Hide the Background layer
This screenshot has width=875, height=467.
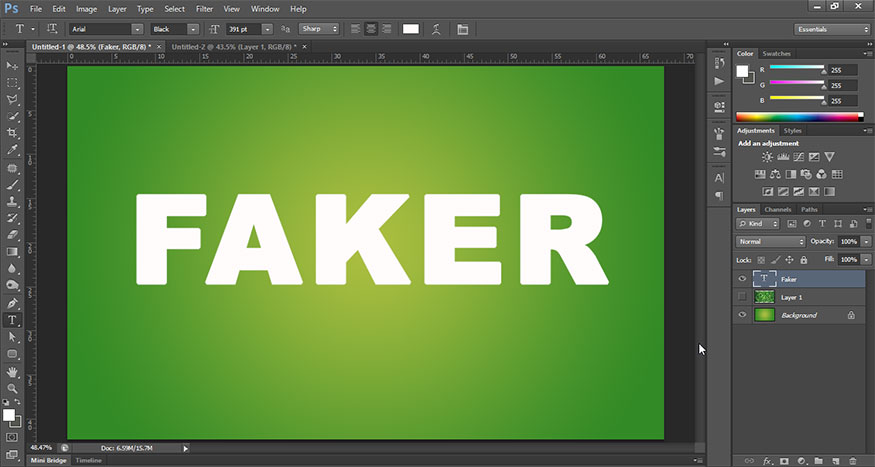point(742,315)
